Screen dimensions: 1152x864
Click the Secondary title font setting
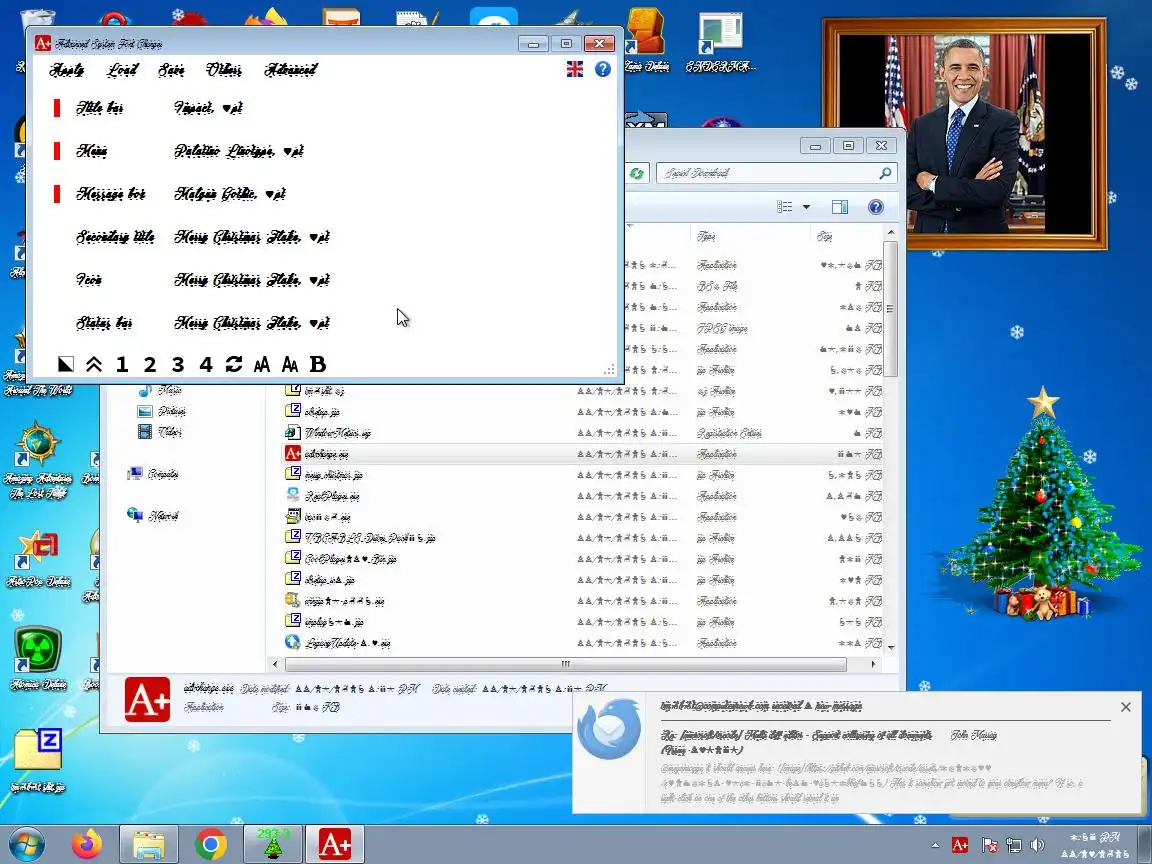point(115,237)
